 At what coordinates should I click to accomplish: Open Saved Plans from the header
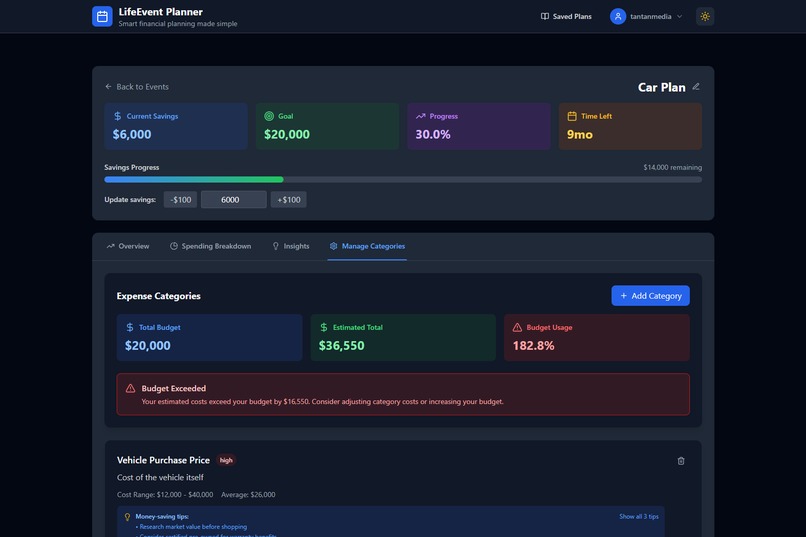coord(566,16)
